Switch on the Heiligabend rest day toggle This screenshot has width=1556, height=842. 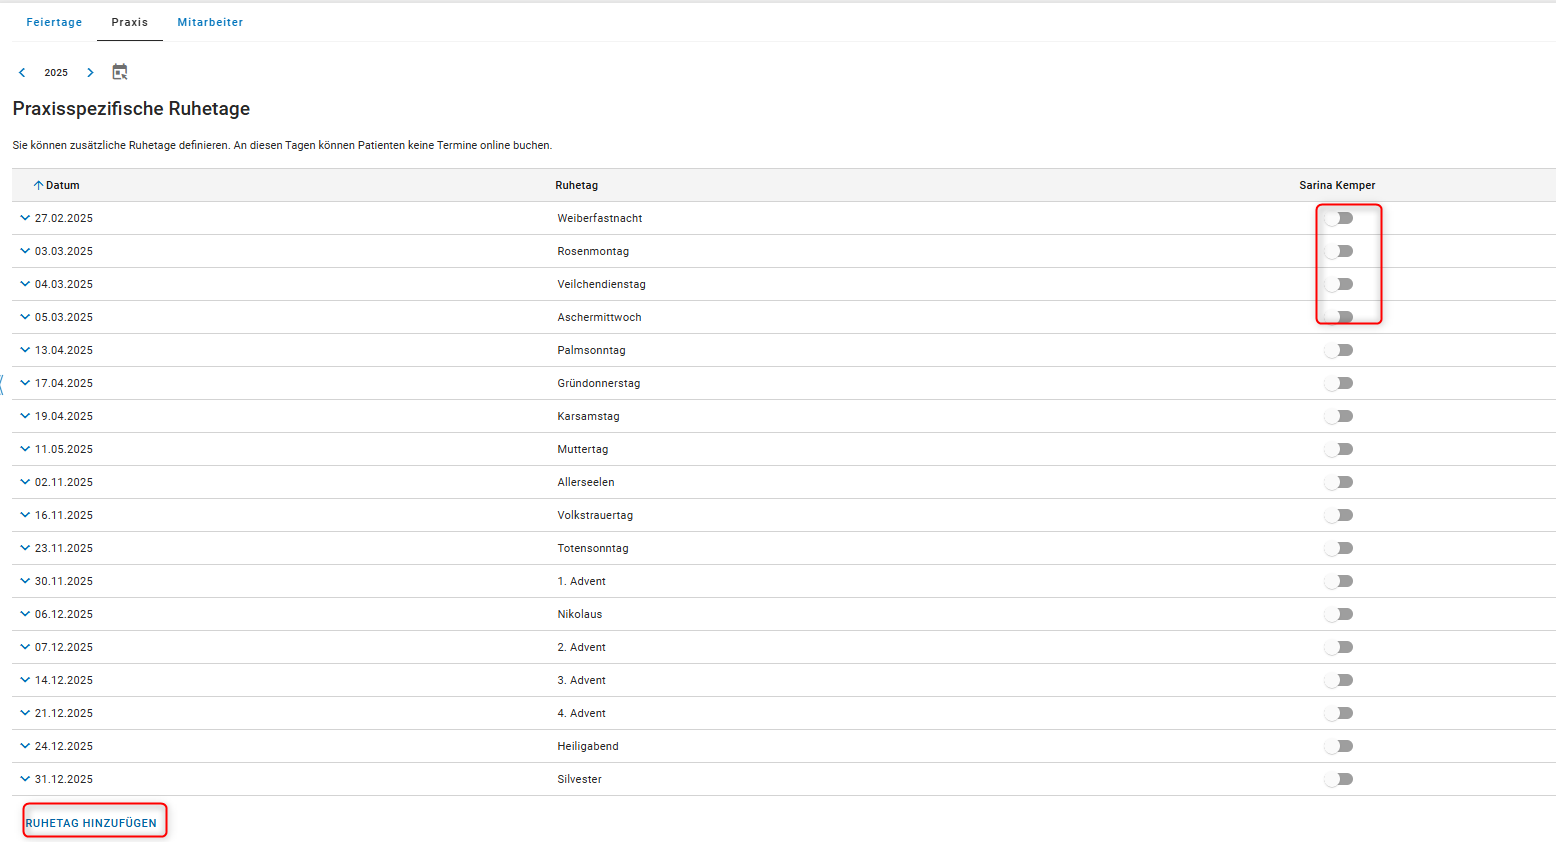pos(1338,746)
